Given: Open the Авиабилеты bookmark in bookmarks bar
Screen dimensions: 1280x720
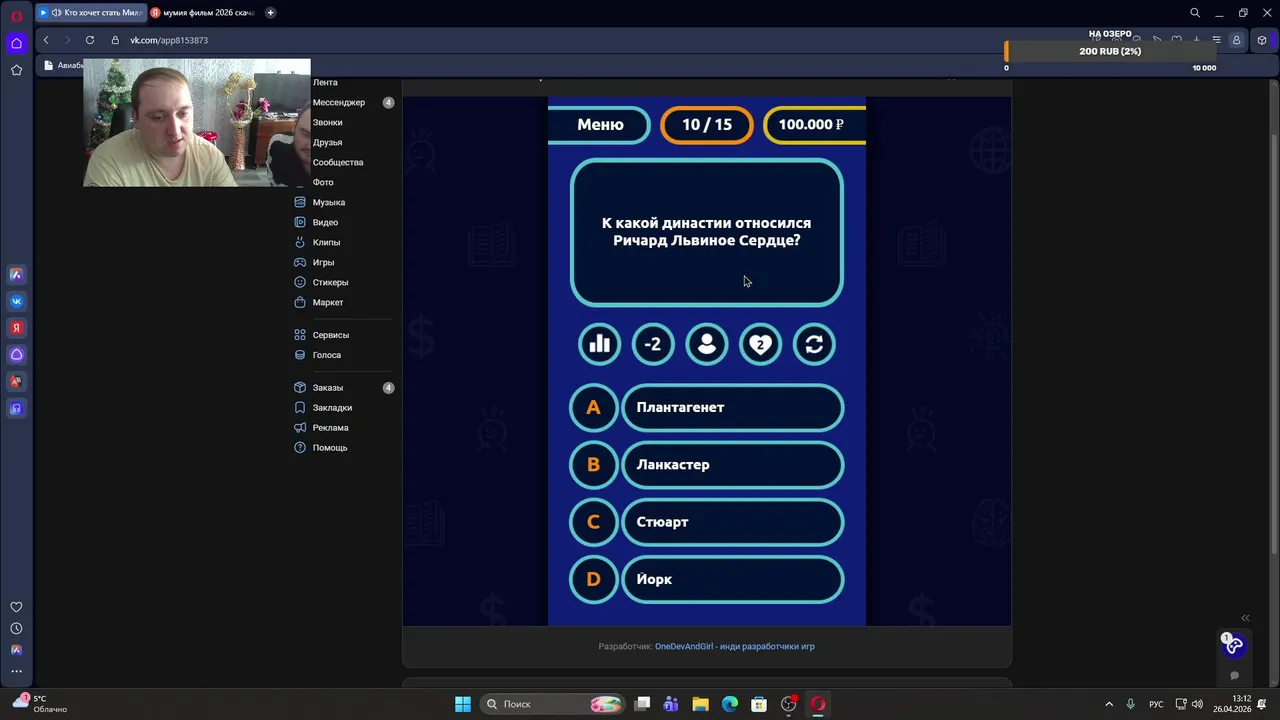Looking at the screenshot, I should click(x=64, y=66).
